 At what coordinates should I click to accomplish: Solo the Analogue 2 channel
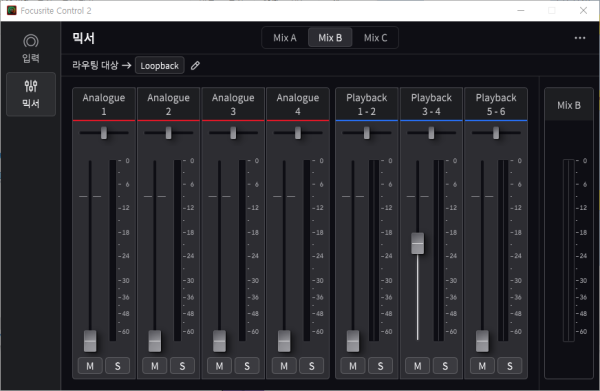[x=182, y=366]
